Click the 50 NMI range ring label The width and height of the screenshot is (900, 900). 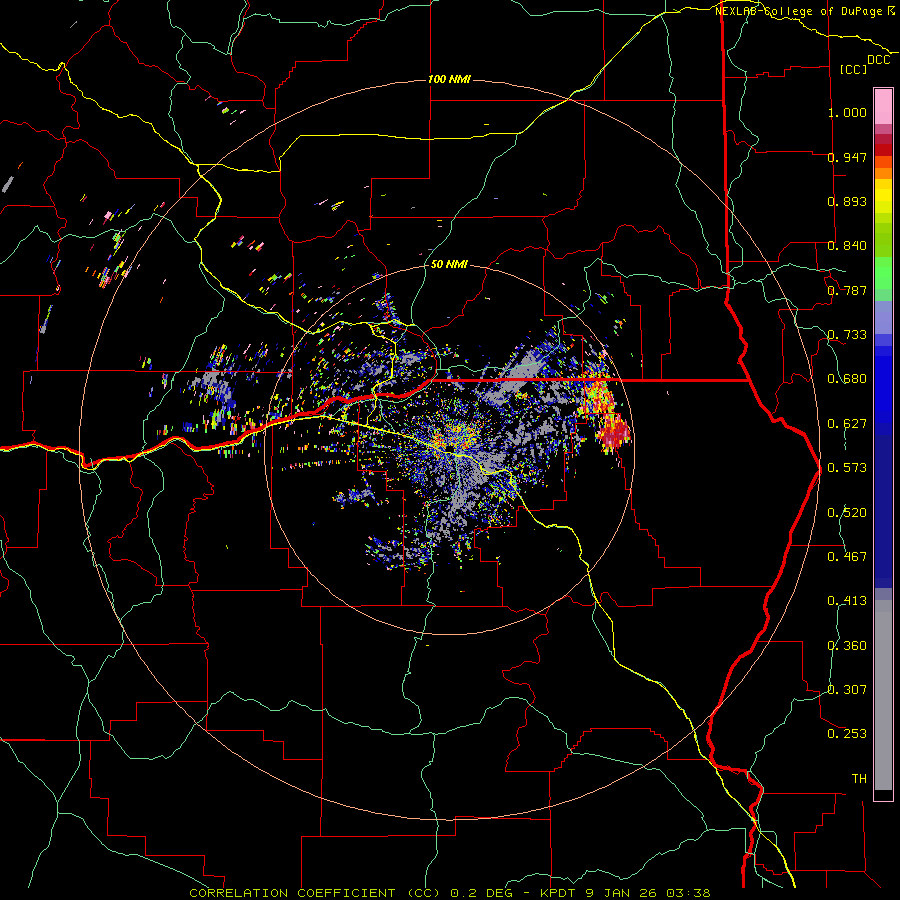(449, 264)
